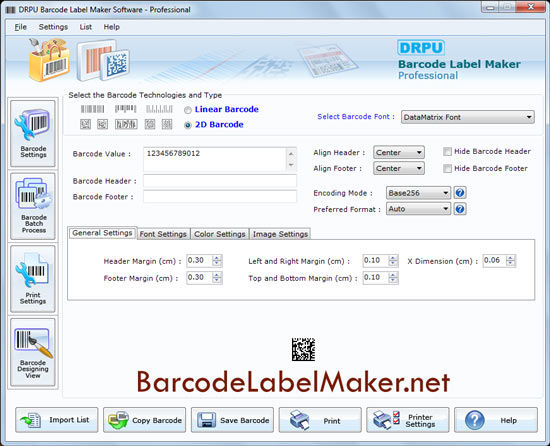Open Printer Settings button
The image size is (550, 446).
(x=408, y=420)
